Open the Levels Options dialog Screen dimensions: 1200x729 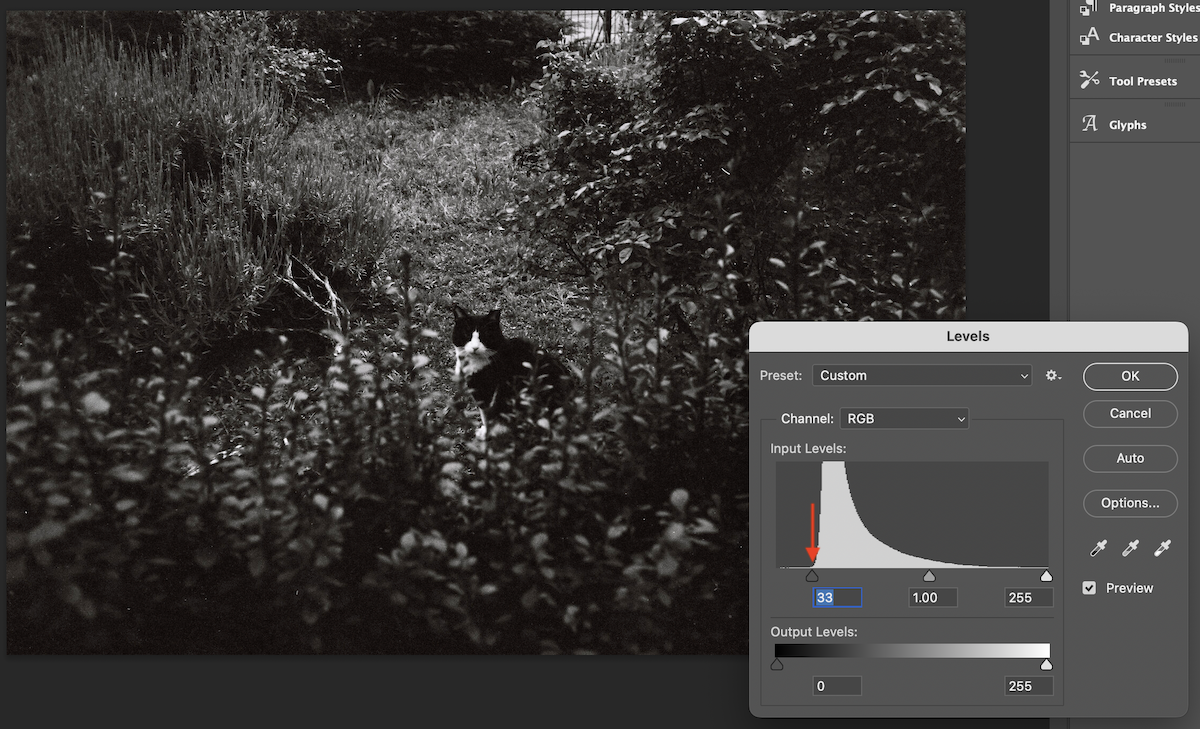coord(1130,503)
